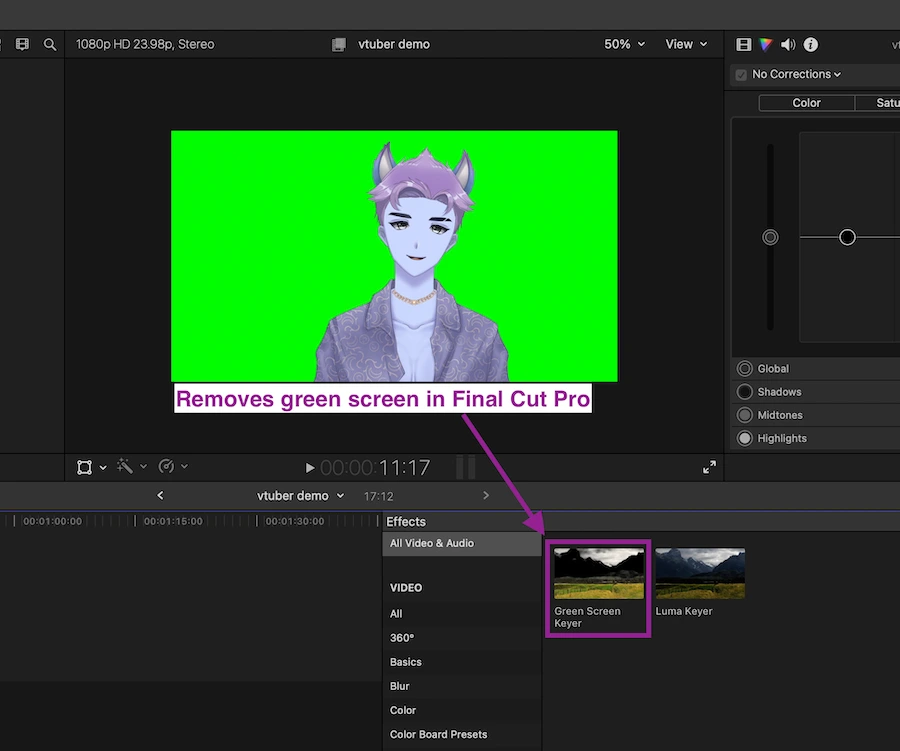Open the retiming speedometer menu

coord(173,466)
